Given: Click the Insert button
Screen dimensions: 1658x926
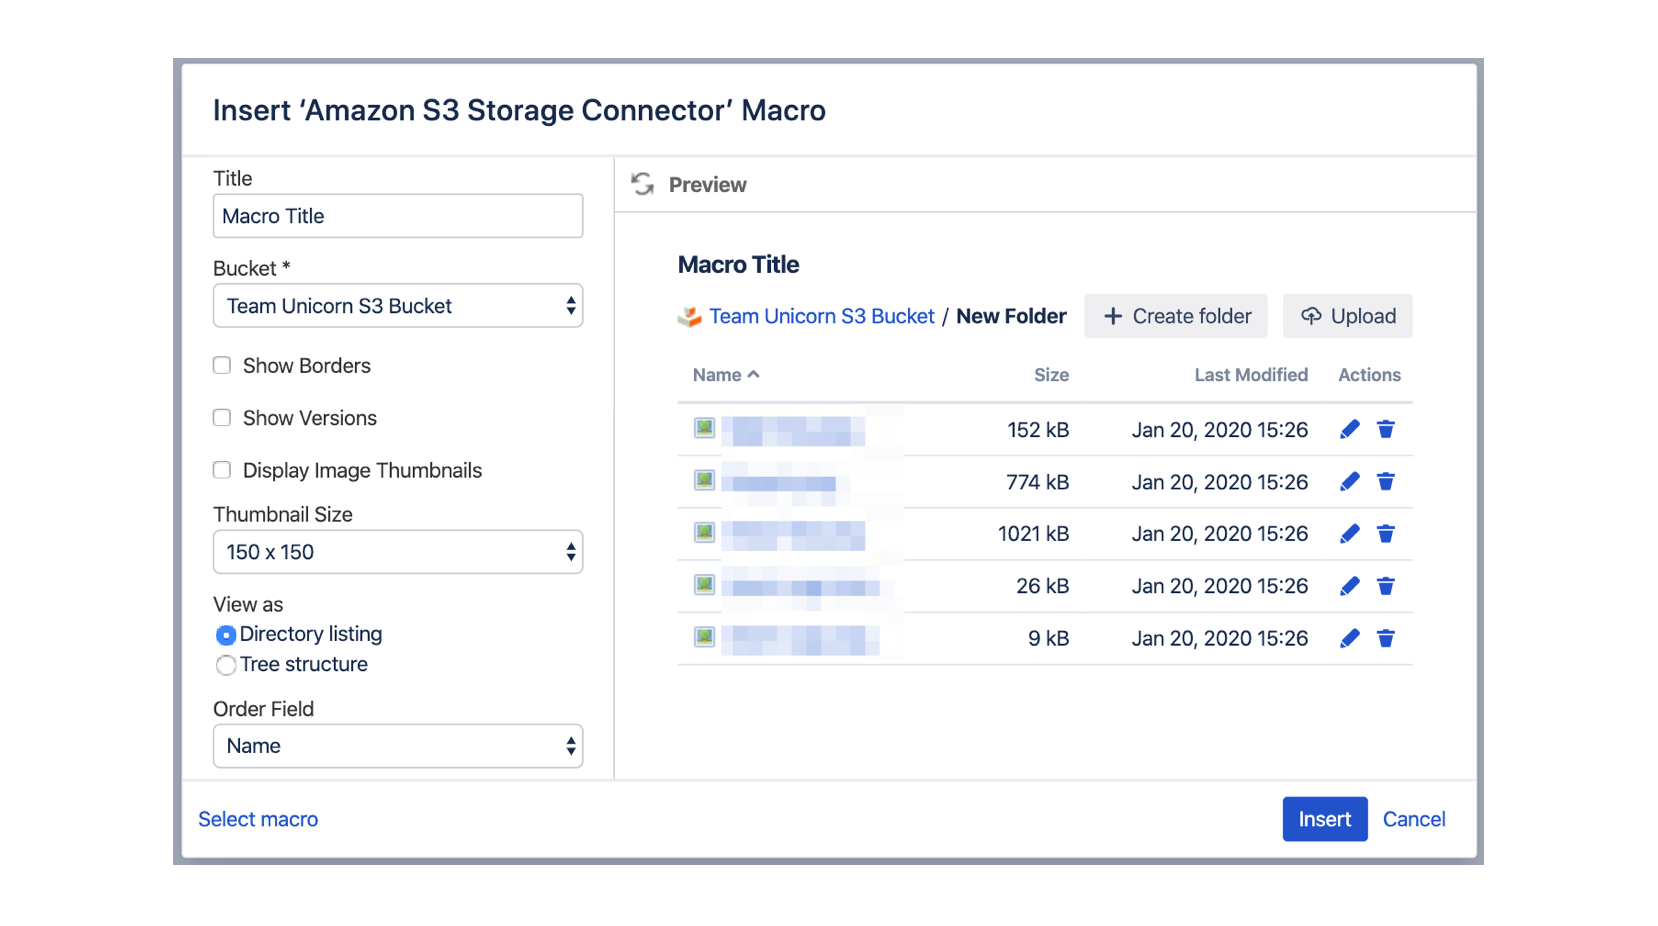Looking at the screenshot, I should click(1325, 819).
